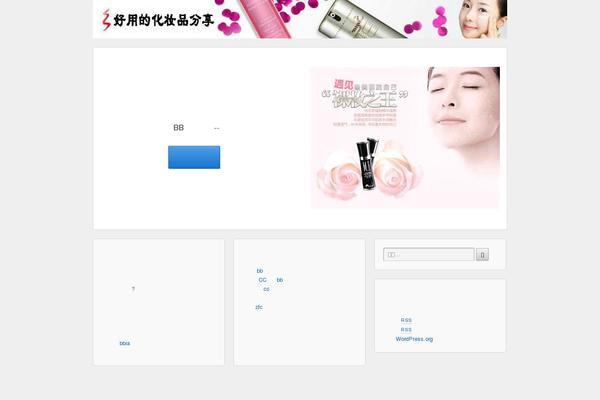Click the red squiggle logo in banner
600x400 pixels.
106,20
